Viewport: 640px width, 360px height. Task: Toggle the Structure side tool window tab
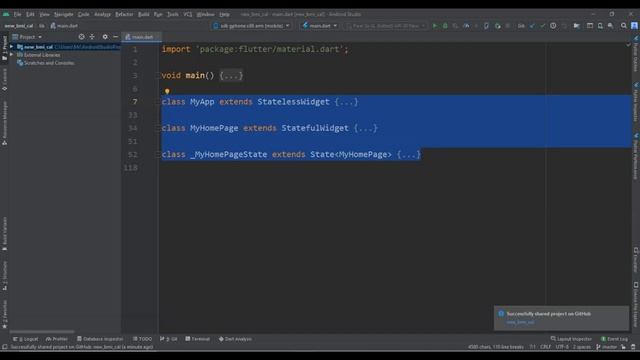pos(4,276)
